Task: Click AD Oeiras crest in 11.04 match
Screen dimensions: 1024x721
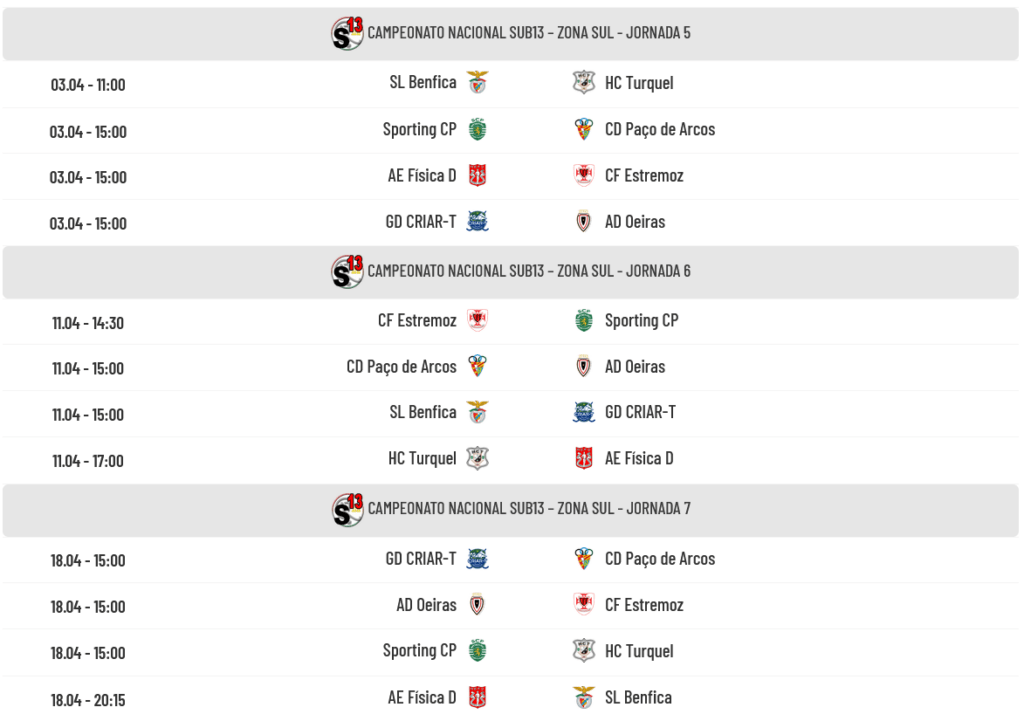Action: coord(584,367)
